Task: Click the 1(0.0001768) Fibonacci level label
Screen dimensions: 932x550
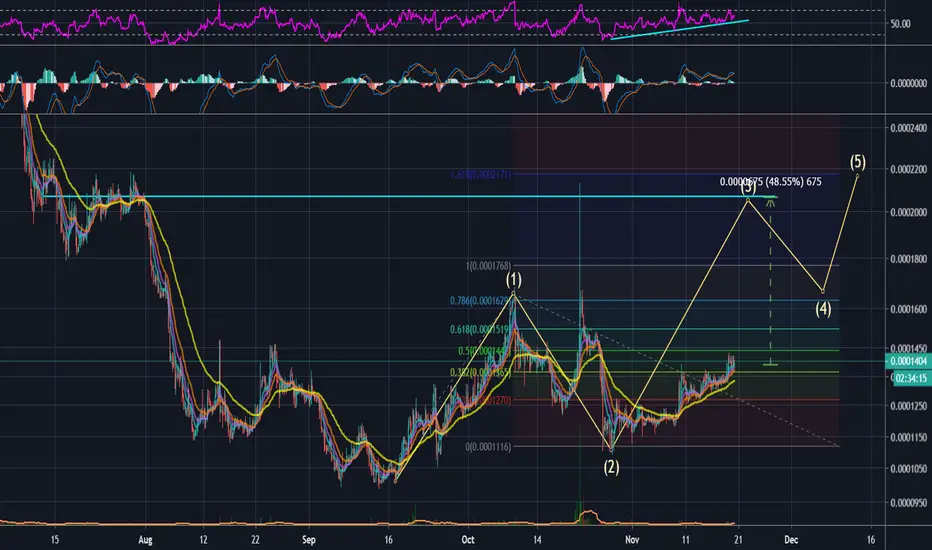Action: [488, 266]
